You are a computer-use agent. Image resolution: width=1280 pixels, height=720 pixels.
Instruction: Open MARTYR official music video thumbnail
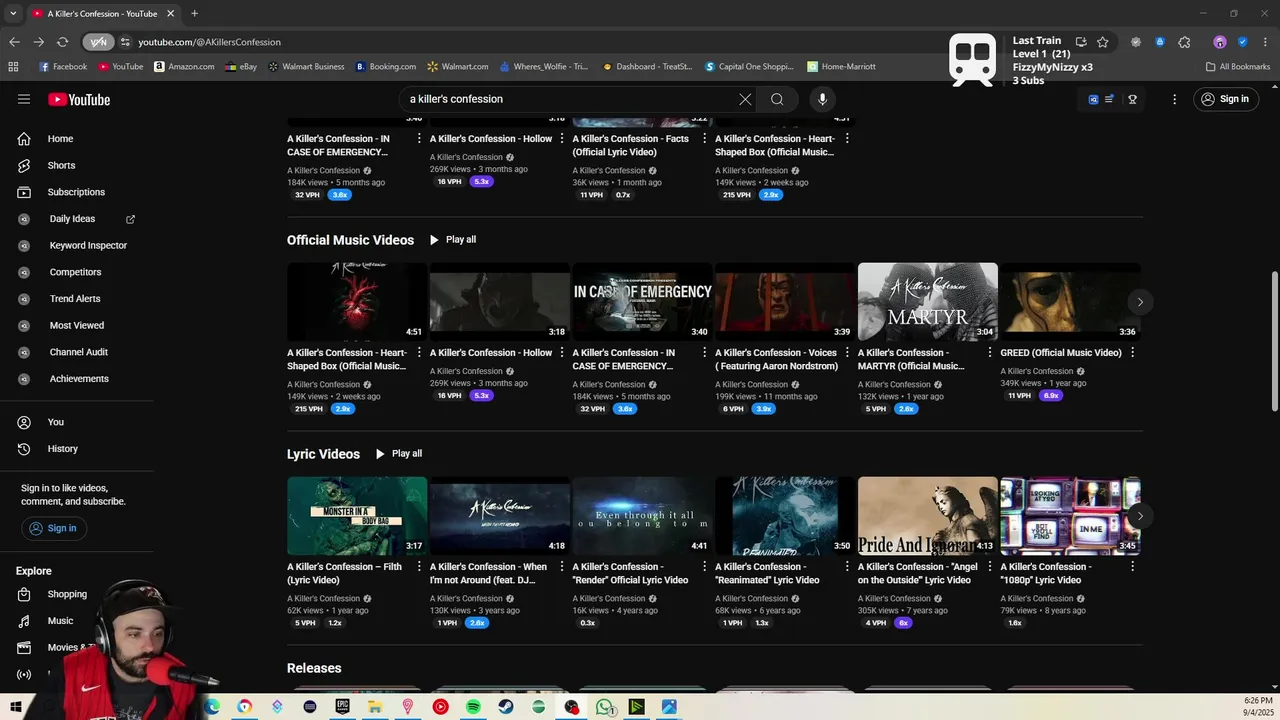pyautogui.click(x=928, y=302)
